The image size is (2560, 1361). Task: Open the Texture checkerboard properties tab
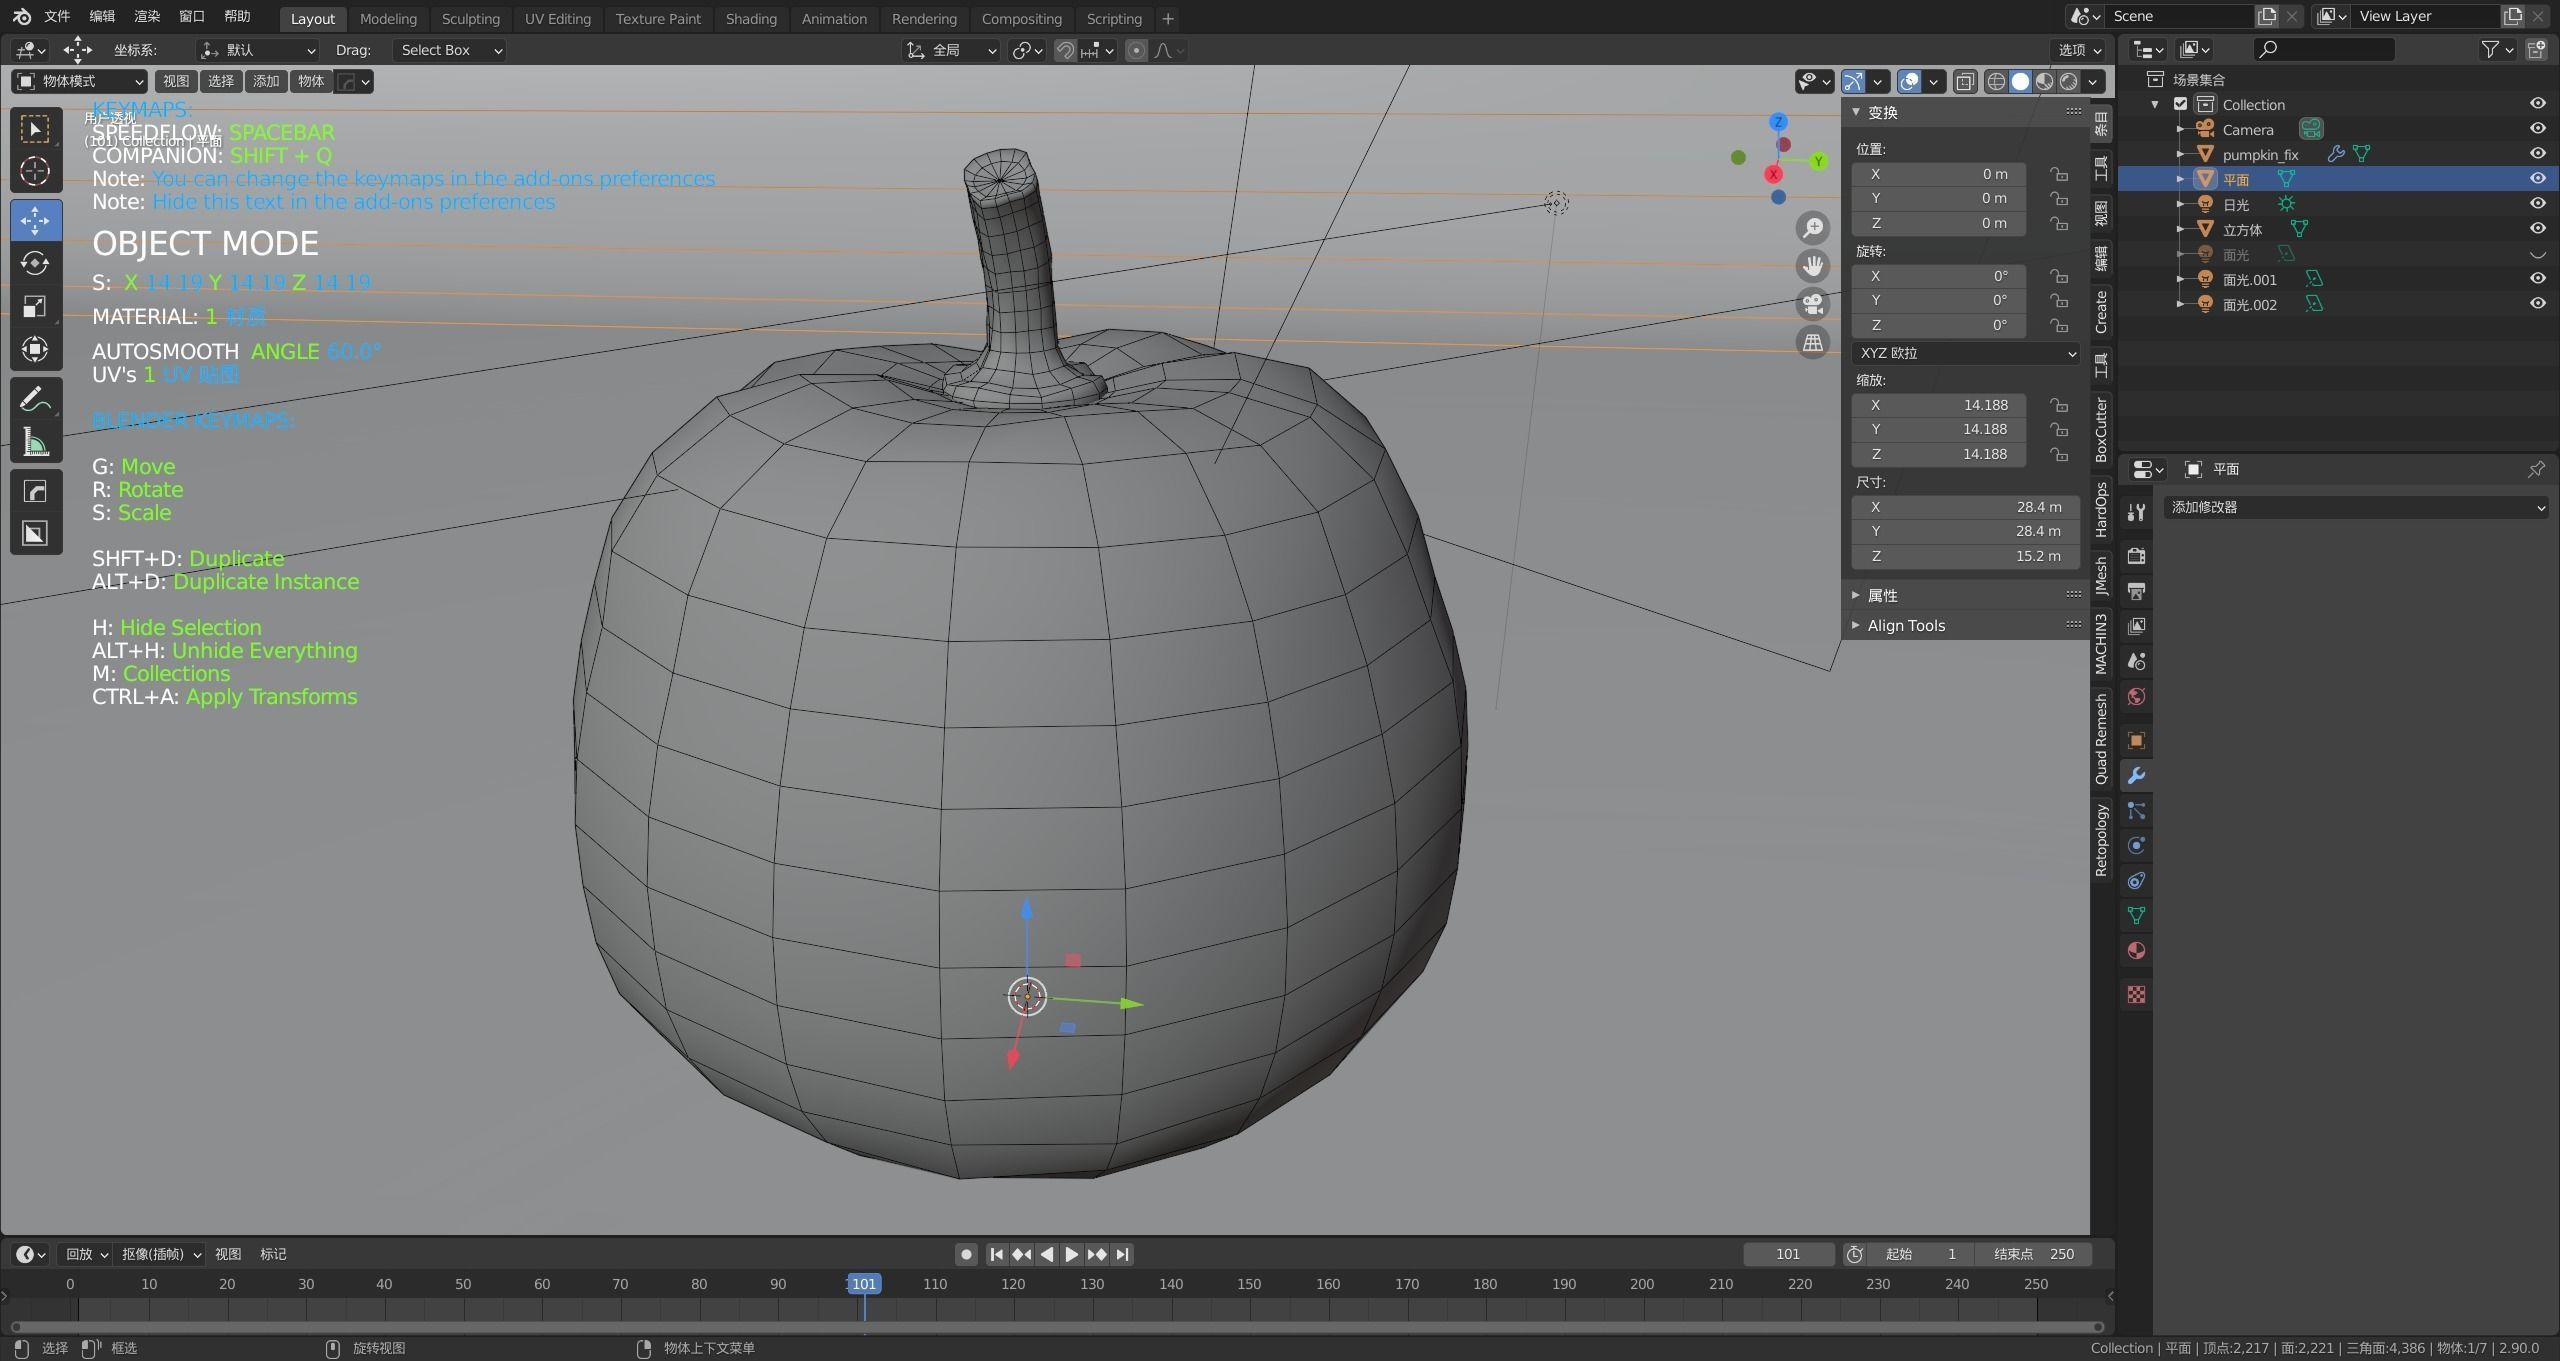2136,994
